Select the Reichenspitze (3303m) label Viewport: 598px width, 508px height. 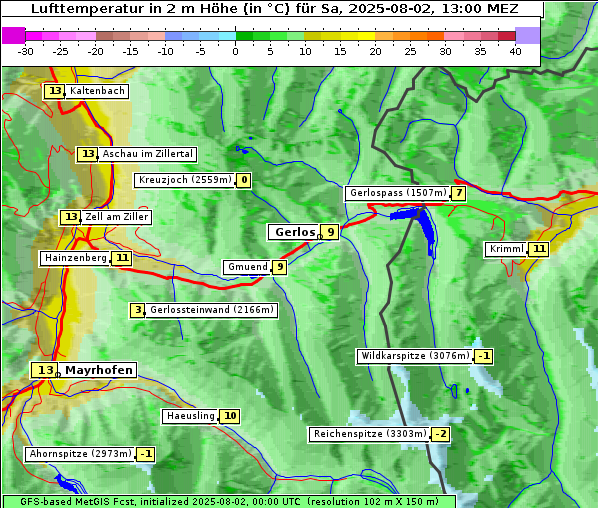point(369,434)
